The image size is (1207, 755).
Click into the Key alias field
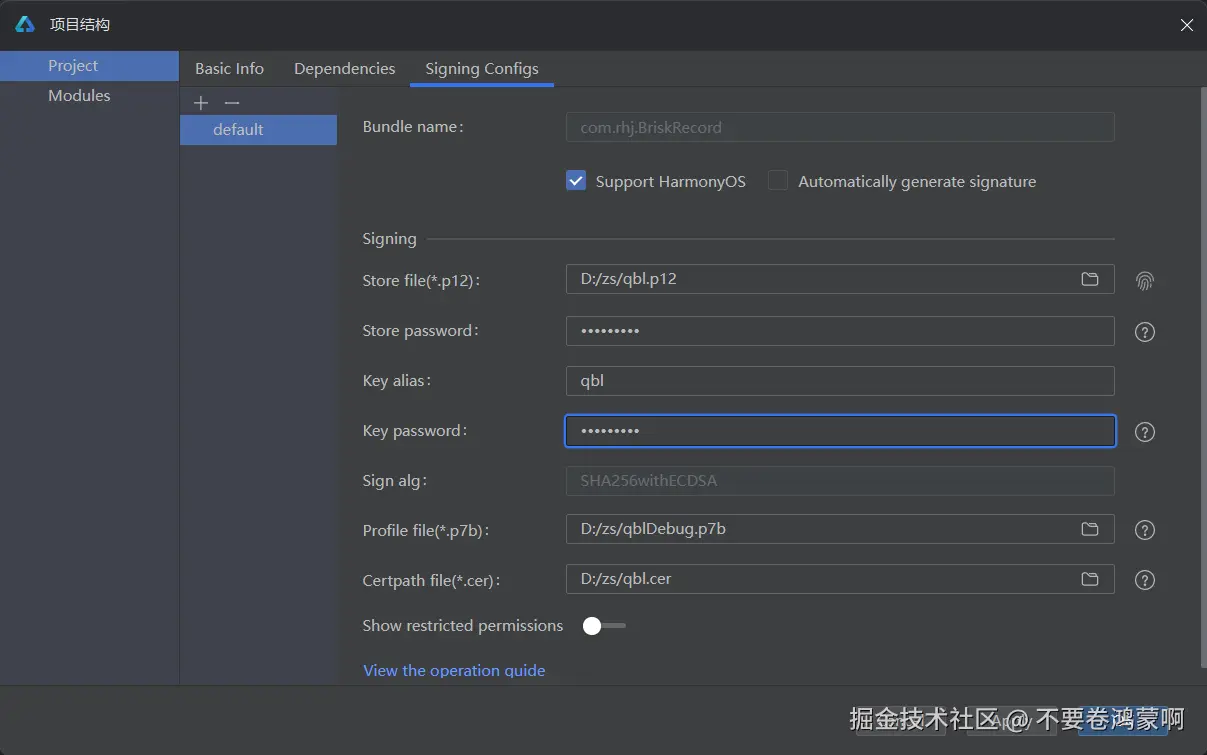point(839,381)
